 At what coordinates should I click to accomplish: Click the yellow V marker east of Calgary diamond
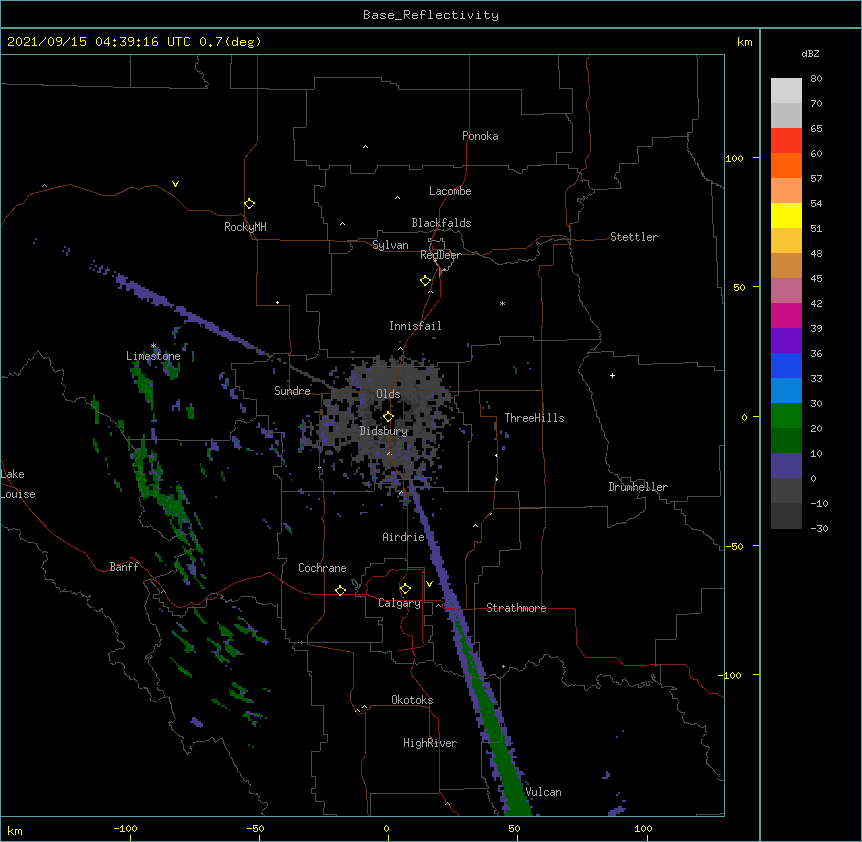tap(429, 584)
